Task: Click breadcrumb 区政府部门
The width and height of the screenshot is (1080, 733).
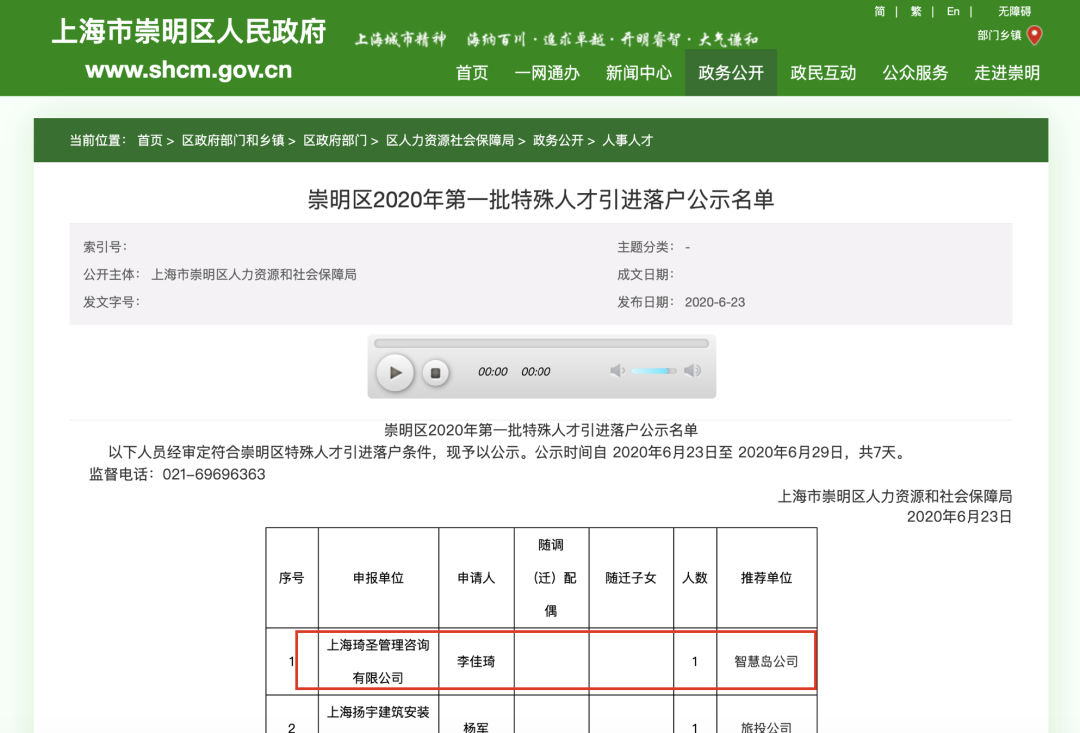Action: tap(335, 141)
